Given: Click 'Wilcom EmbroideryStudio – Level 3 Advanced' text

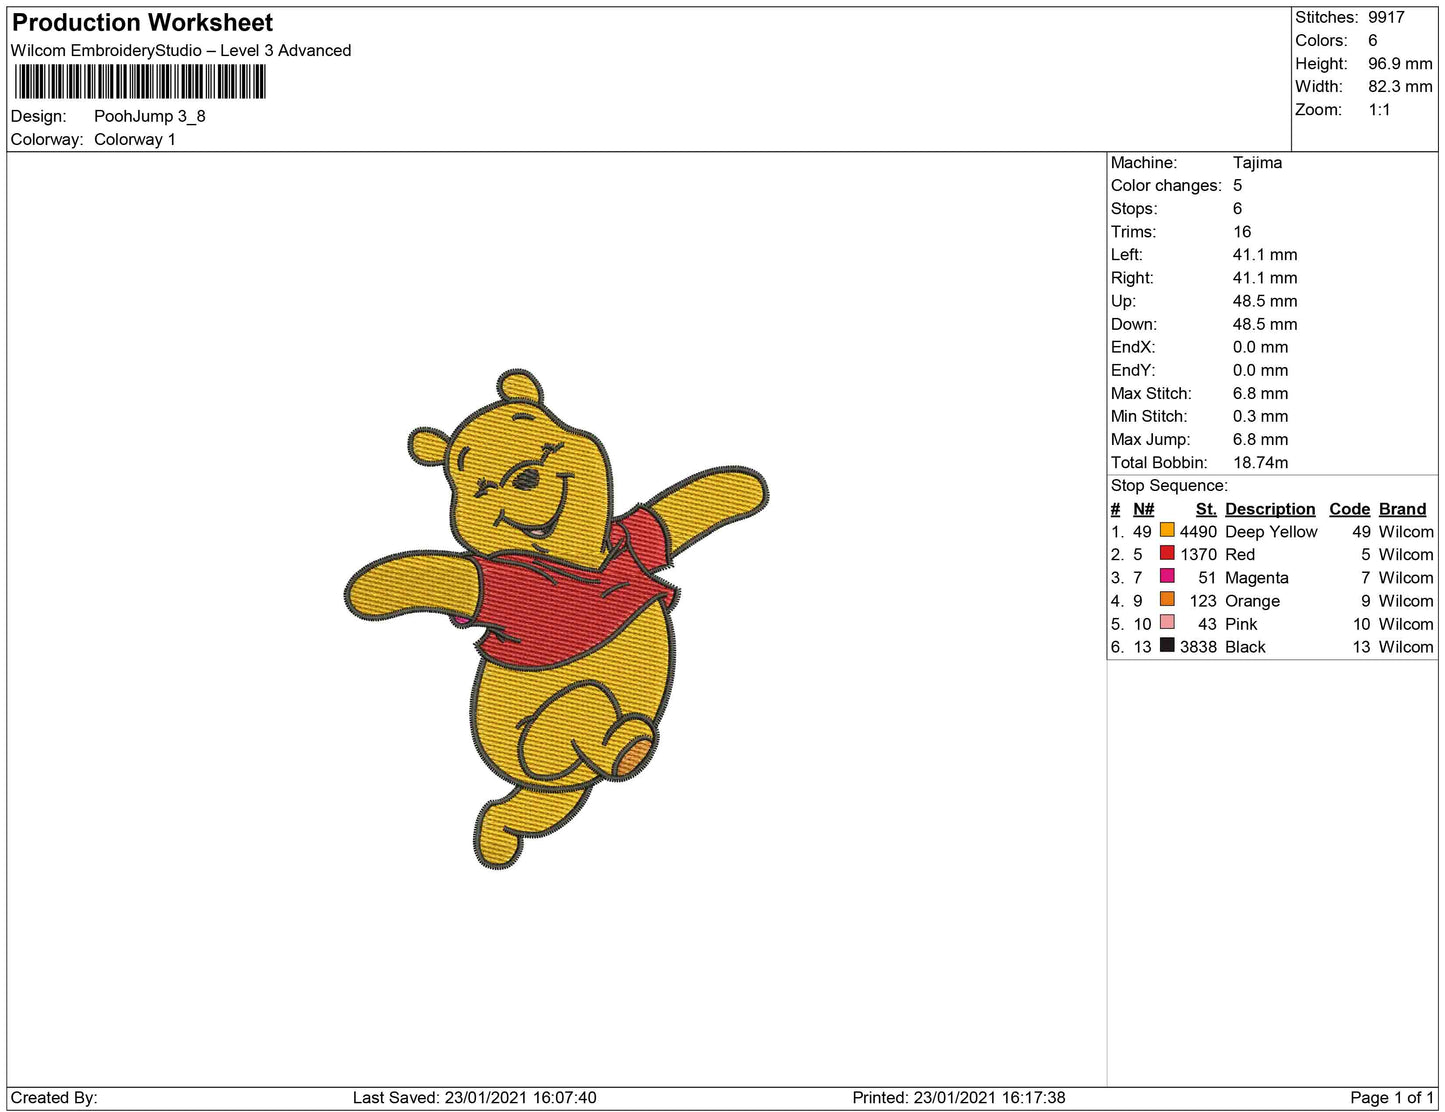Looking at the screenshot, I should pos(181,50).
